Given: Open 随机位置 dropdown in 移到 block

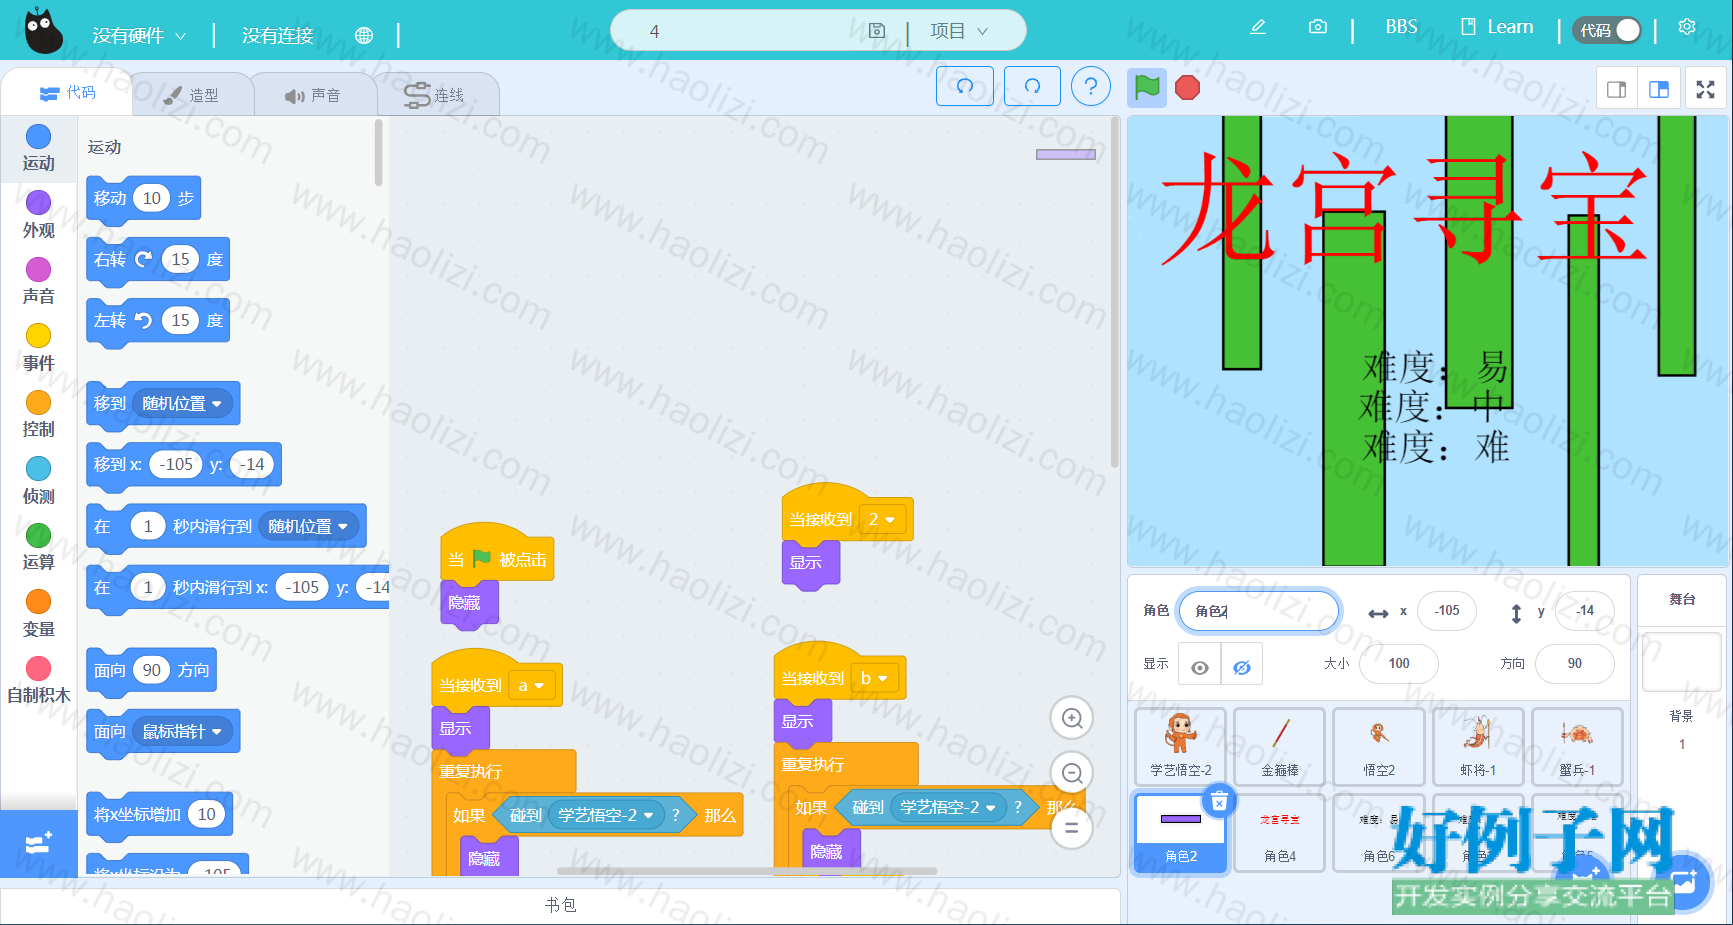Looking at the screenshot, I should 183,403.
